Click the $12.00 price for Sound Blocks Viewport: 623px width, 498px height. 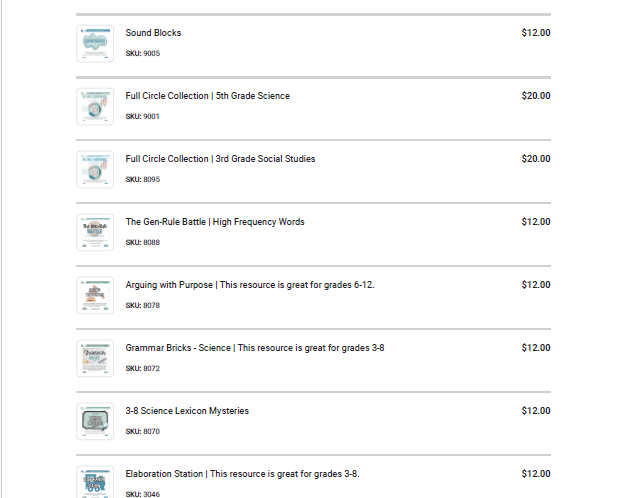tap(535, 33)
